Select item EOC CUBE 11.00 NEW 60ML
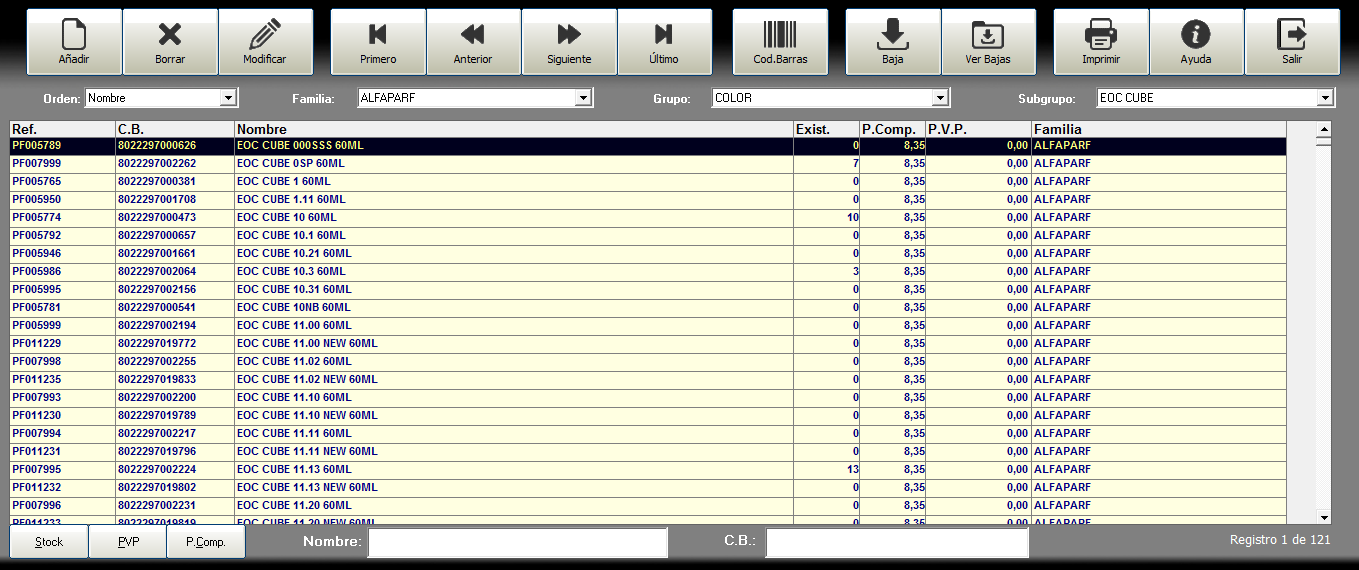Viewport: 1359px width, 570px height. pyautogui.click(x=307, y=344)
